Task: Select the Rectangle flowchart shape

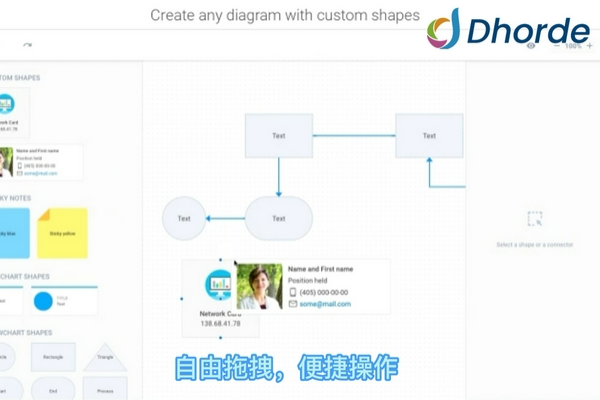Action: pyautogui.click(x=53, y=355)
